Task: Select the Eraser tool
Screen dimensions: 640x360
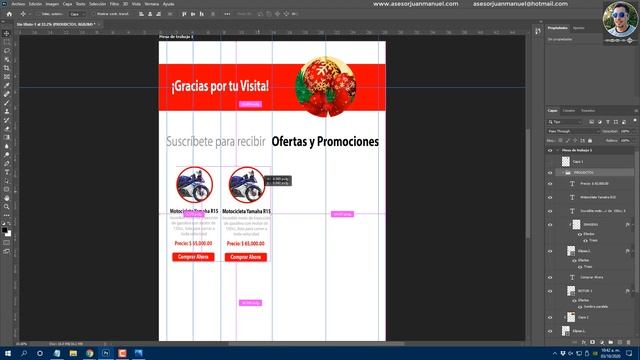Action: click(7, 129)
